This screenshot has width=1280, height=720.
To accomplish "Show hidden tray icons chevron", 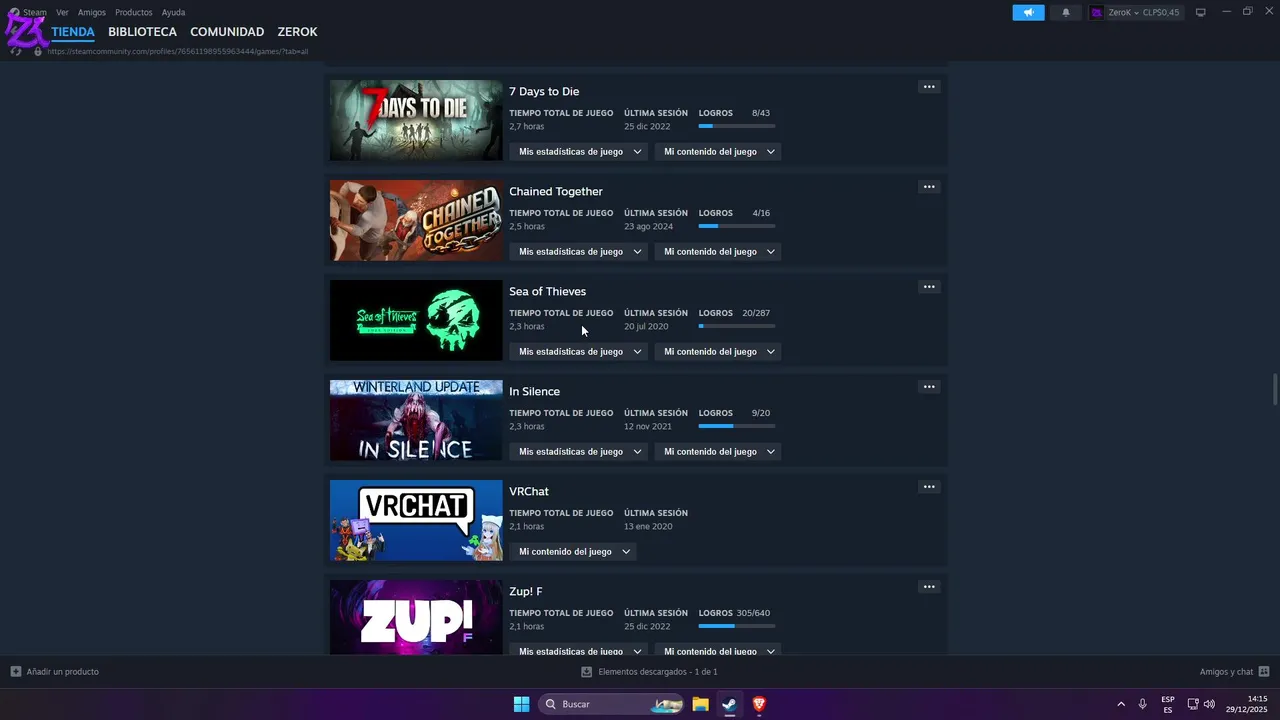I will click(1121, 704).
